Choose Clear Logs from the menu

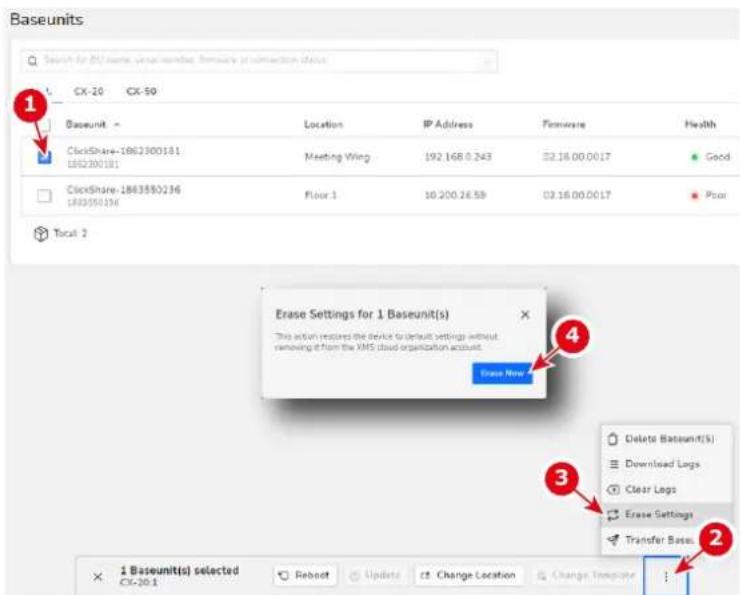pyautogui.click(x=666, y=490)
